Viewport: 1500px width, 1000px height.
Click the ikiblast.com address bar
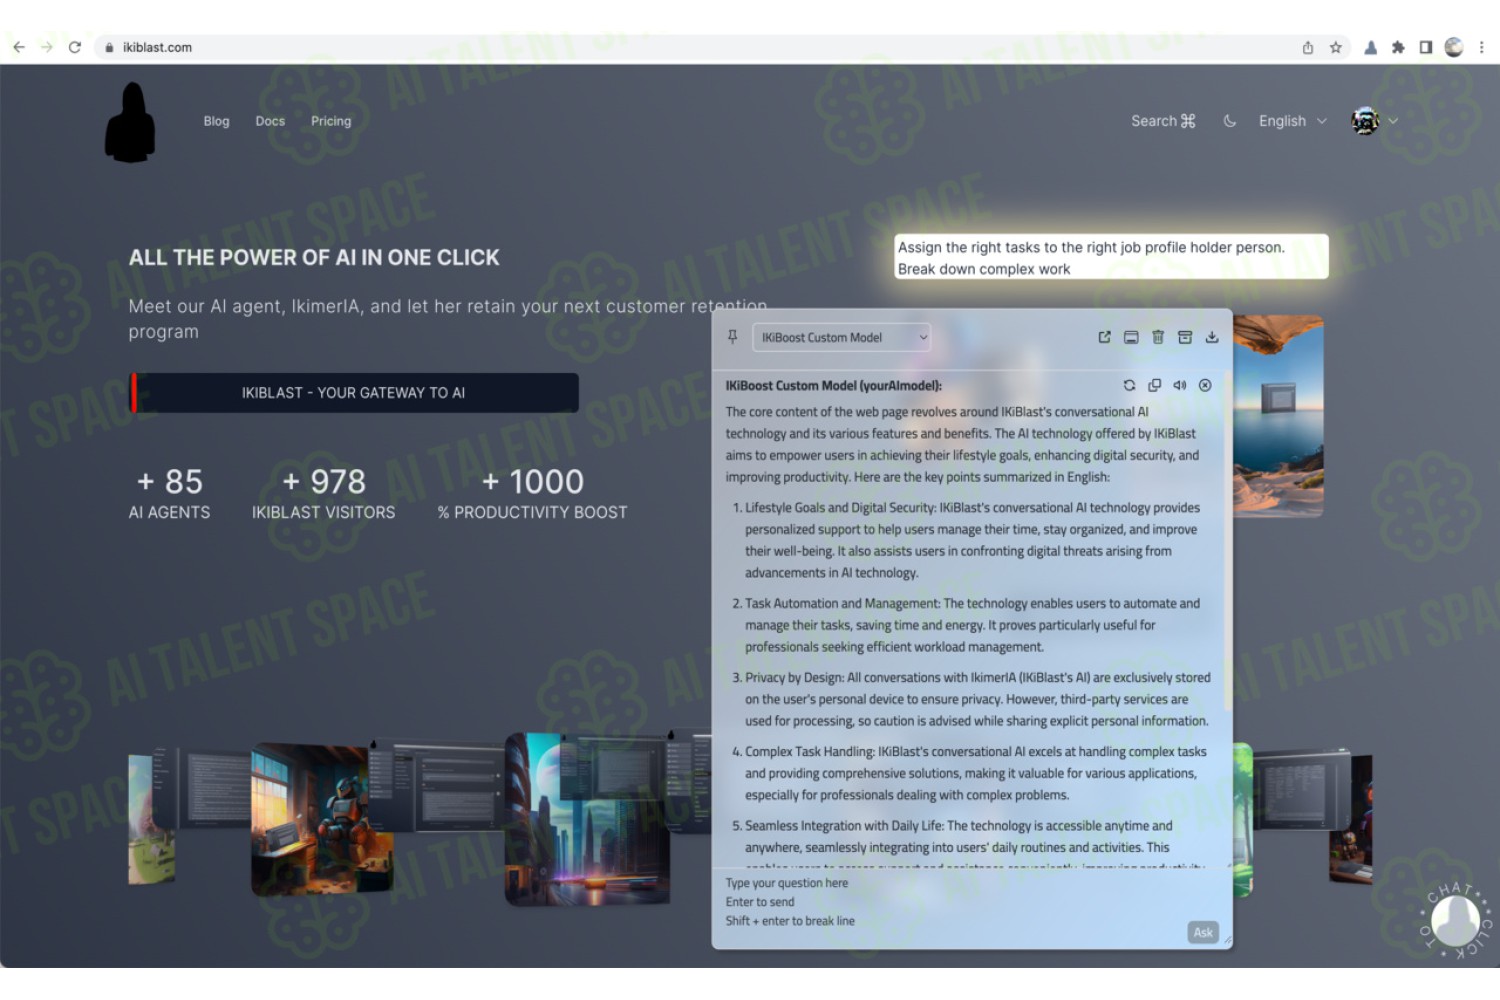coord(720,47)
